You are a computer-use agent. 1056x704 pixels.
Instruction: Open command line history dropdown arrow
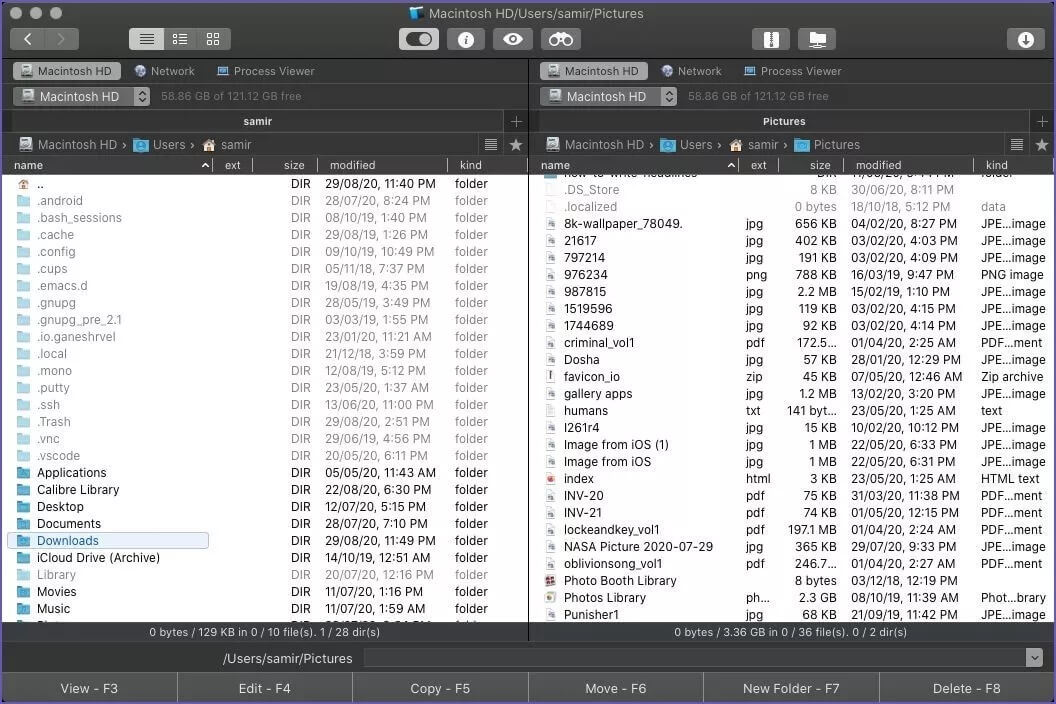[1034, 658]
